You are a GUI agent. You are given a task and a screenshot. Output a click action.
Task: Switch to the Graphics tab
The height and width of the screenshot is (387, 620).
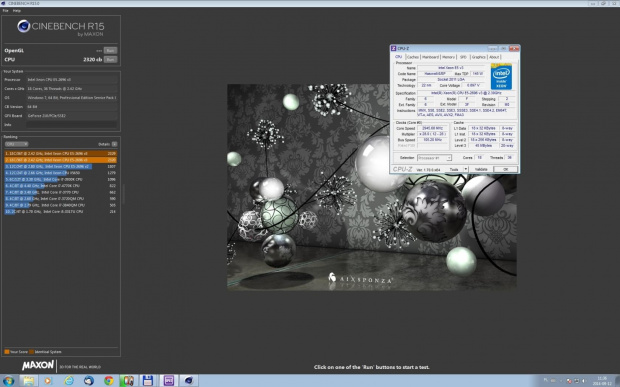point(478,57)
